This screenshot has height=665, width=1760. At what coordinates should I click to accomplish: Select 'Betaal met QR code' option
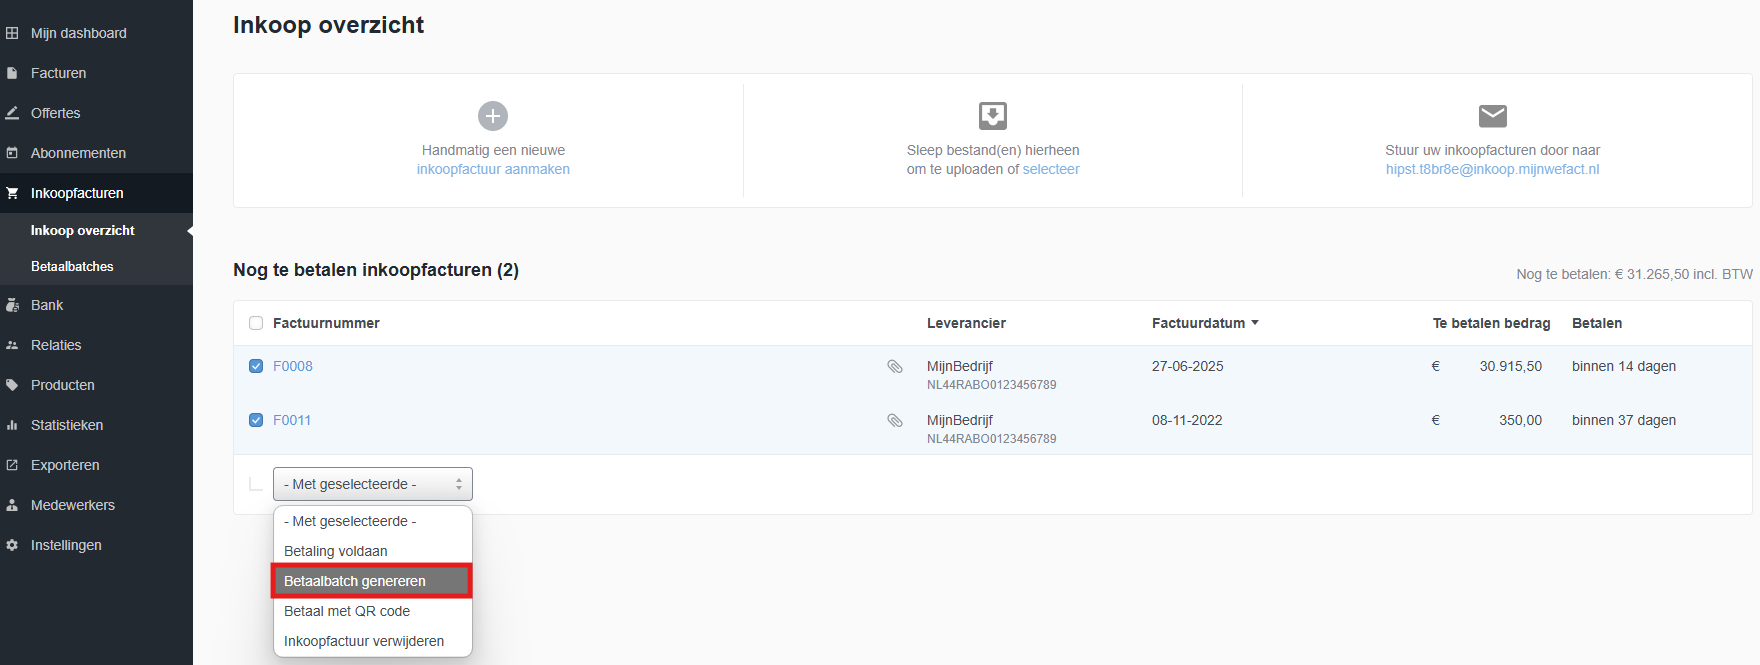347,611
